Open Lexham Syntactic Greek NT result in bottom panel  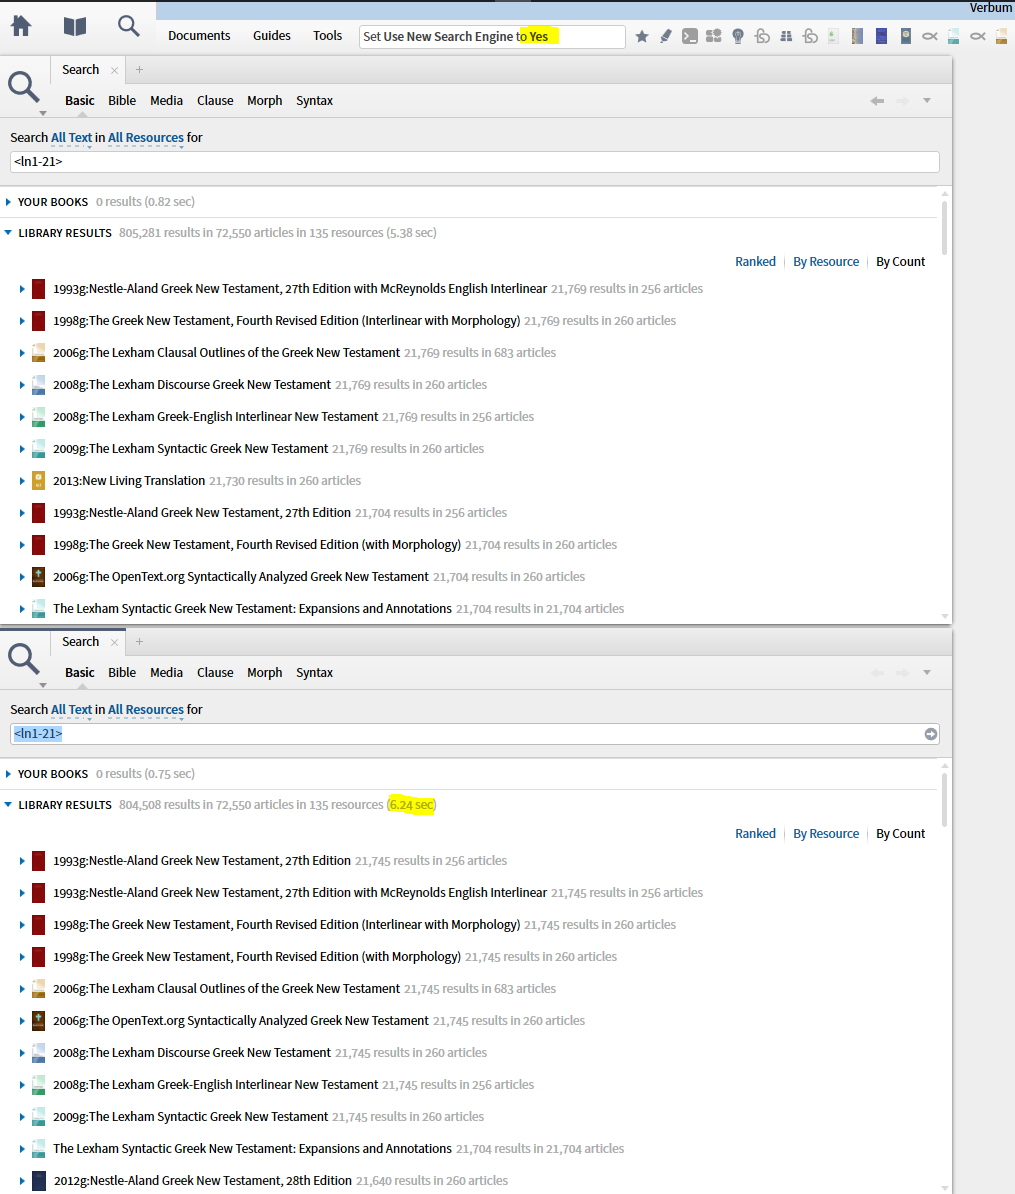190,1116
